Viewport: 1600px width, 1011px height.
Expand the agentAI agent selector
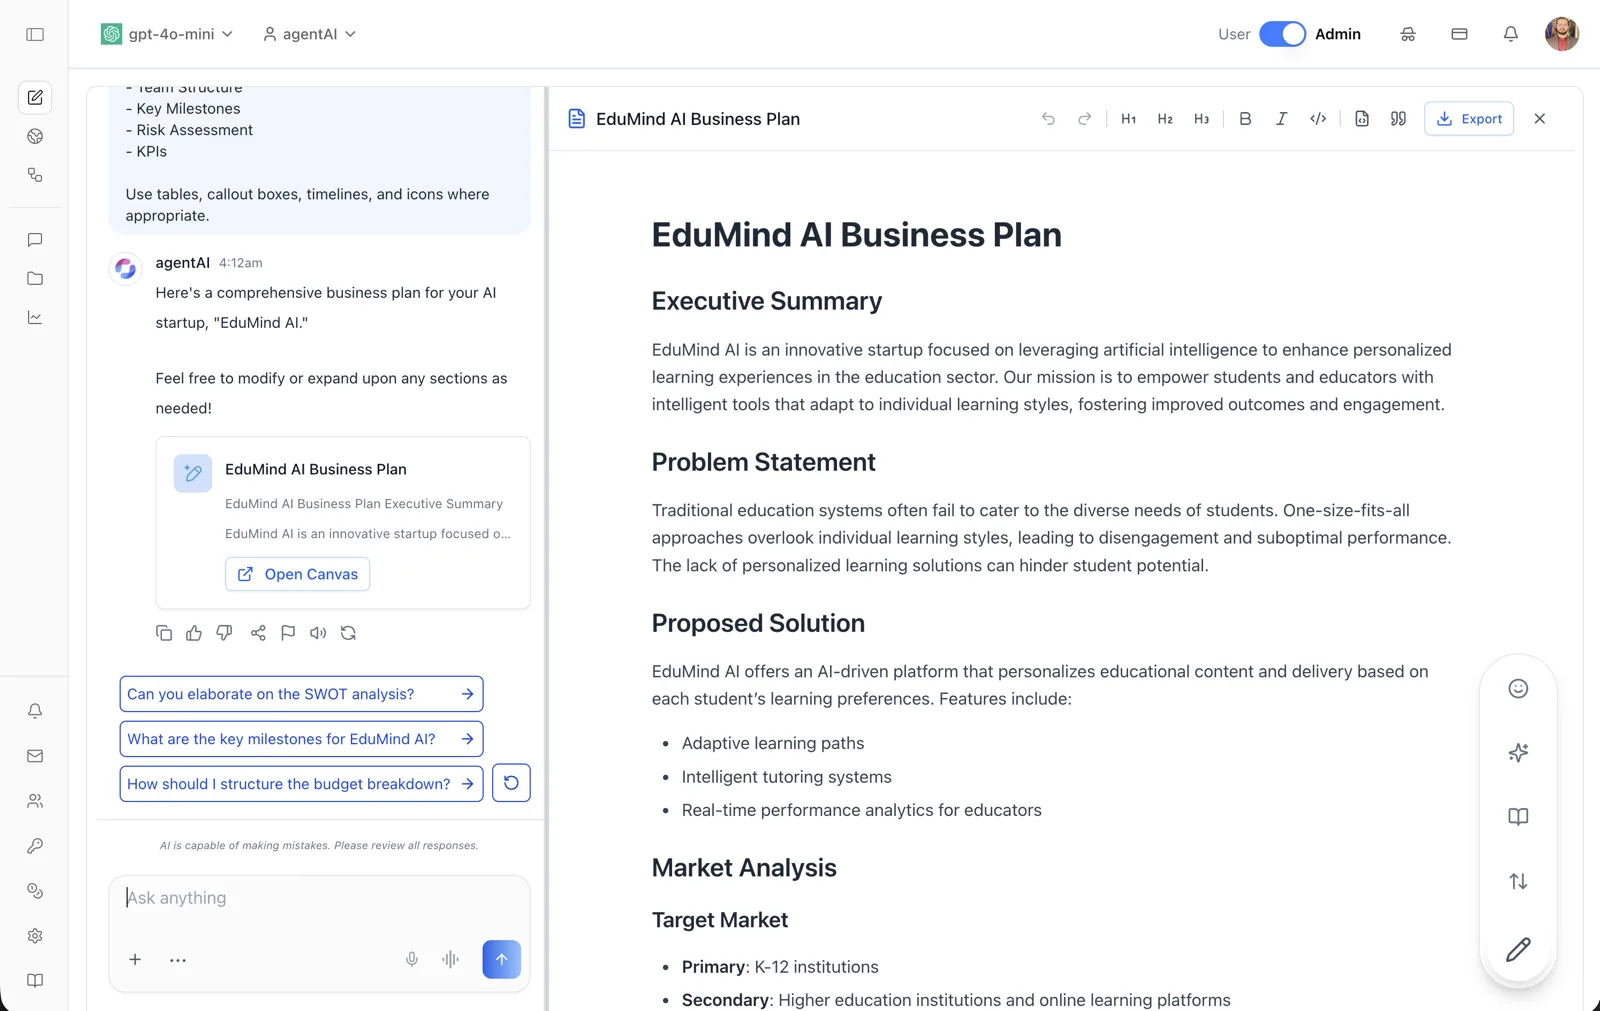(309, 34)
